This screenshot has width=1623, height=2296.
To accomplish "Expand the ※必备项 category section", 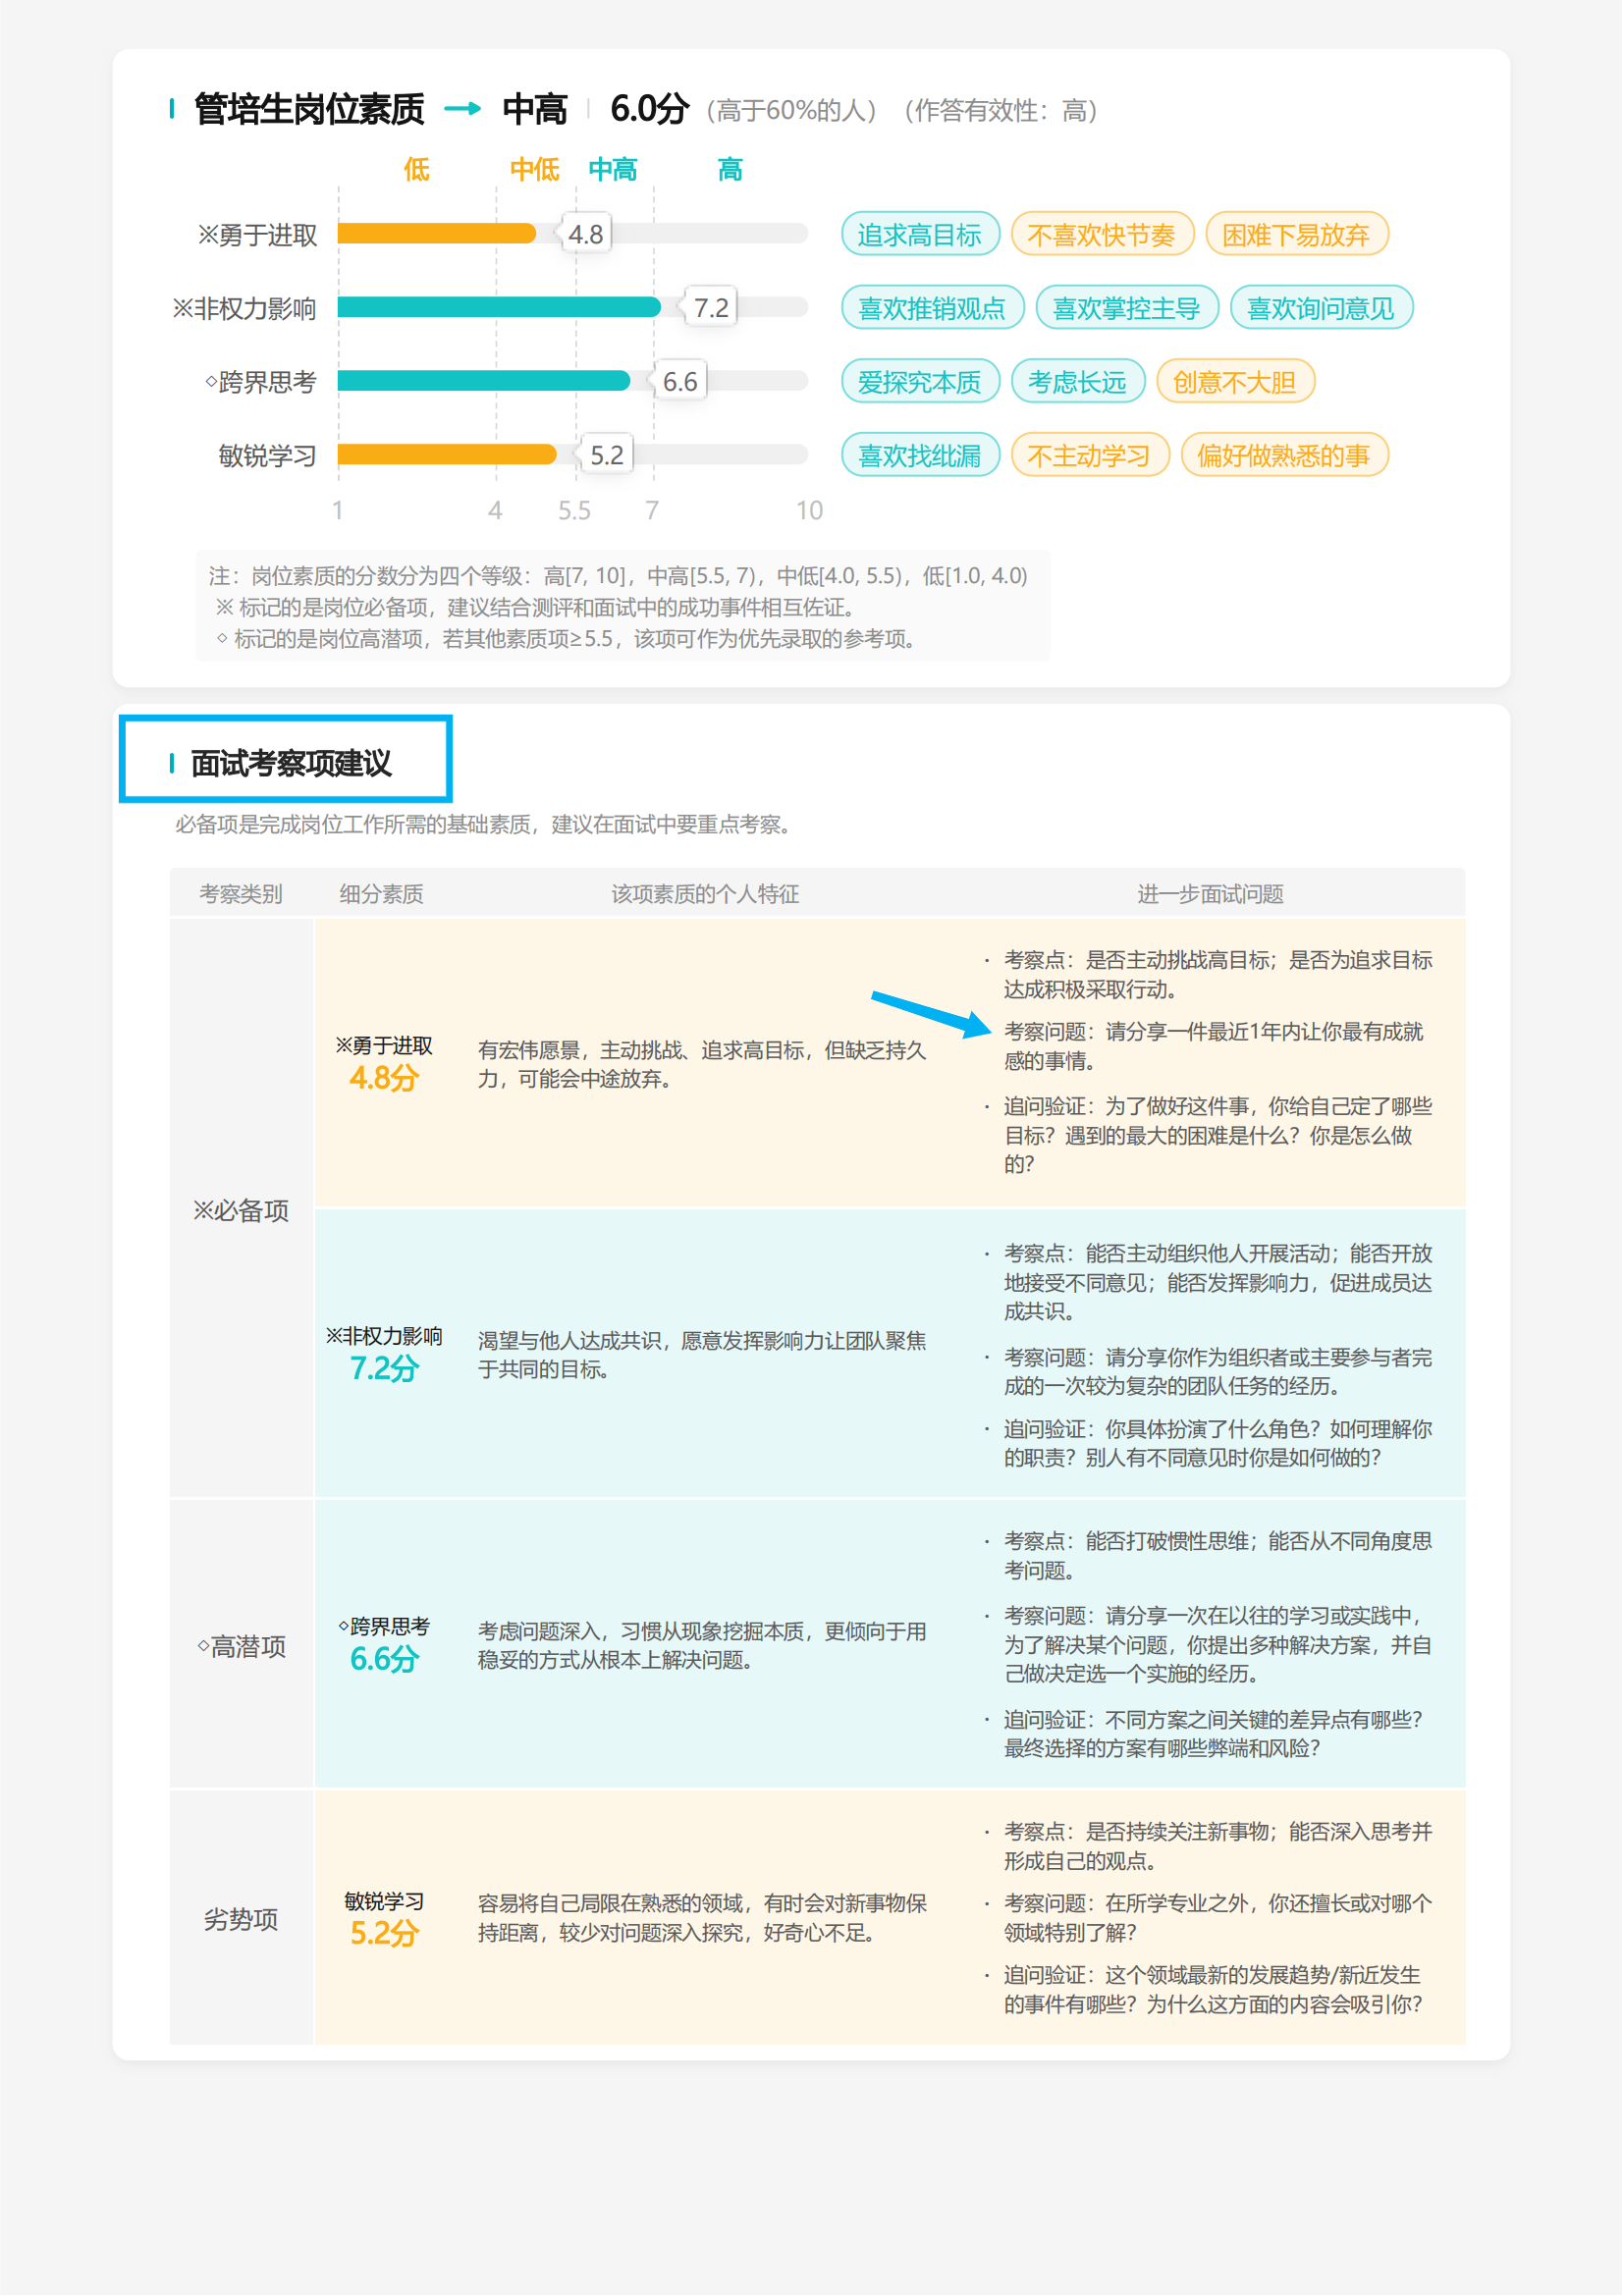I will (x=243, y=1213).
